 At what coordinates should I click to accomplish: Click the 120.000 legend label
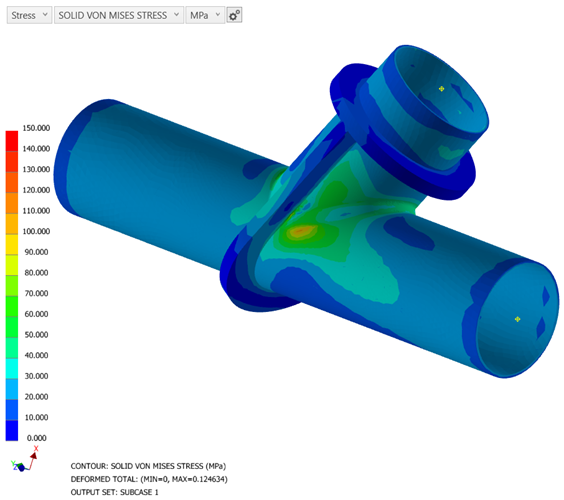36,190
